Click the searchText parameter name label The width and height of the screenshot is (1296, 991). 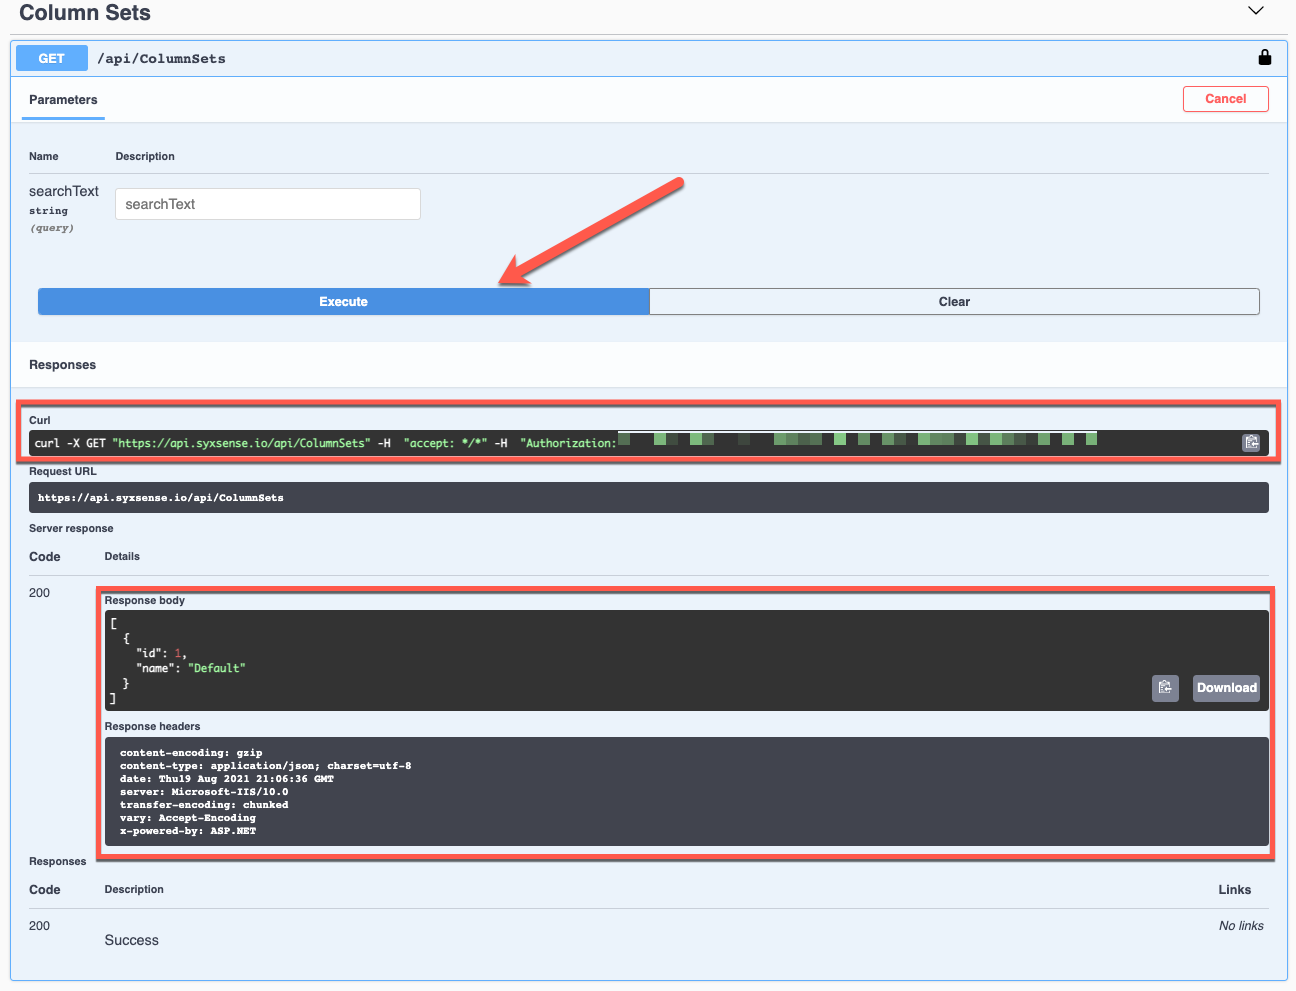[64, 191]
